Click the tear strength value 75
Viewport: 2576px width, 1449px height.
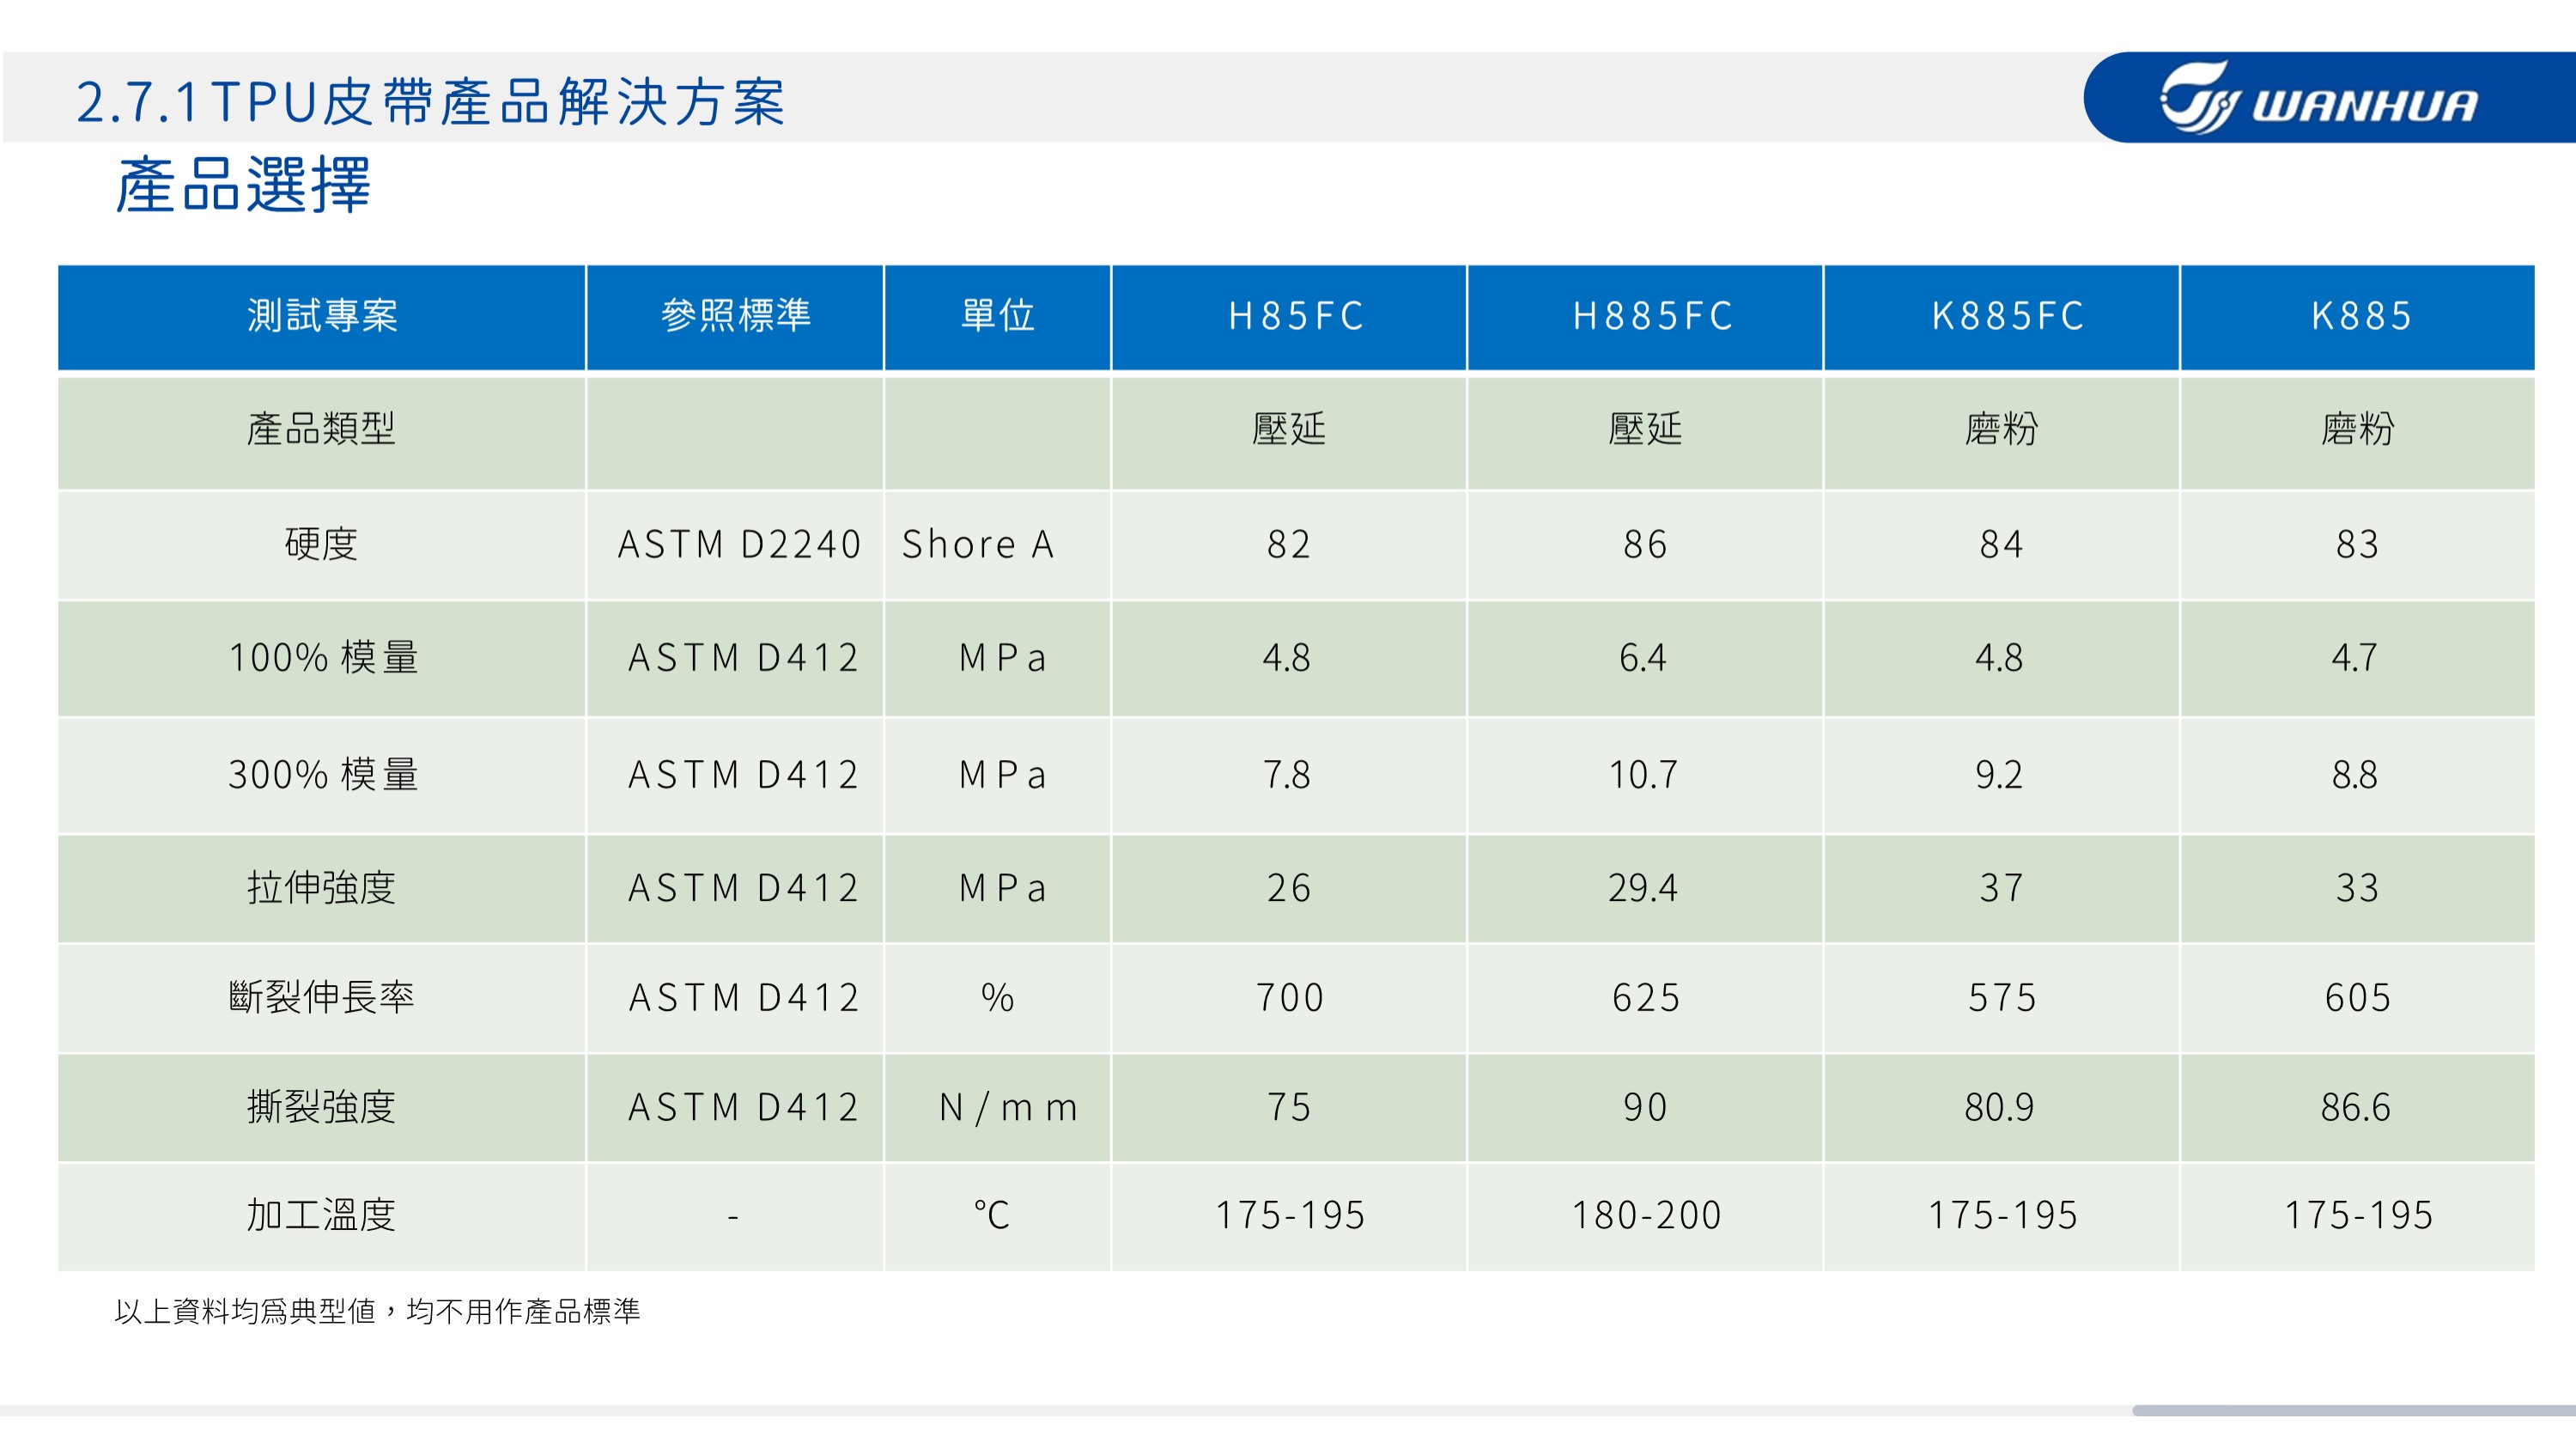(x=1289, y=1108)
